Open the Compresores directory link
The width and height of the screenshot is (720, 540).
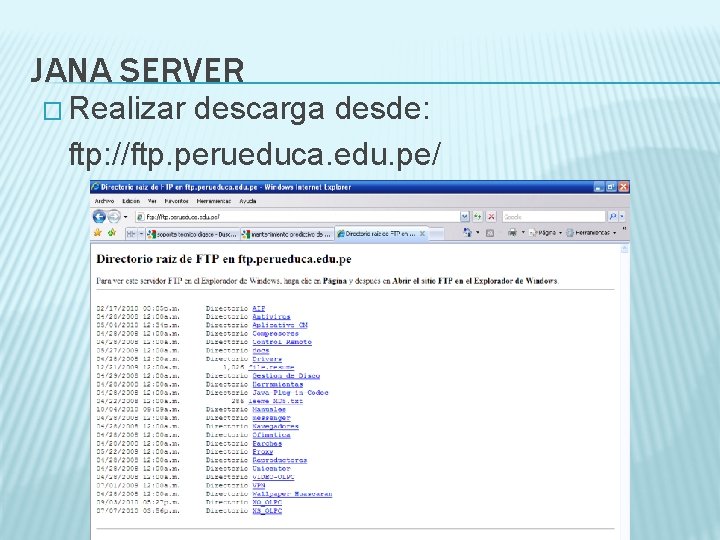[x=275, y=333]
